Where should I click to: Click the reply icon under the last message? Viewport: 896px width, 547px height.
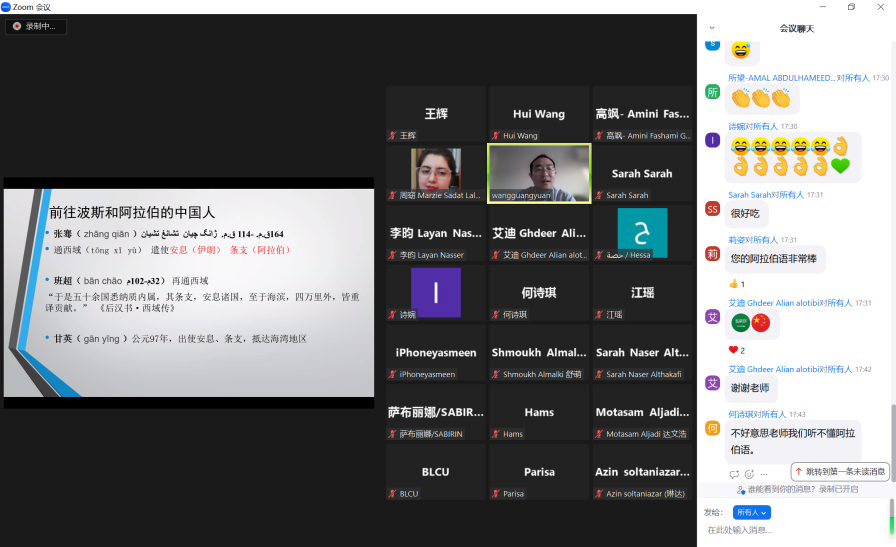click(734, 474)
